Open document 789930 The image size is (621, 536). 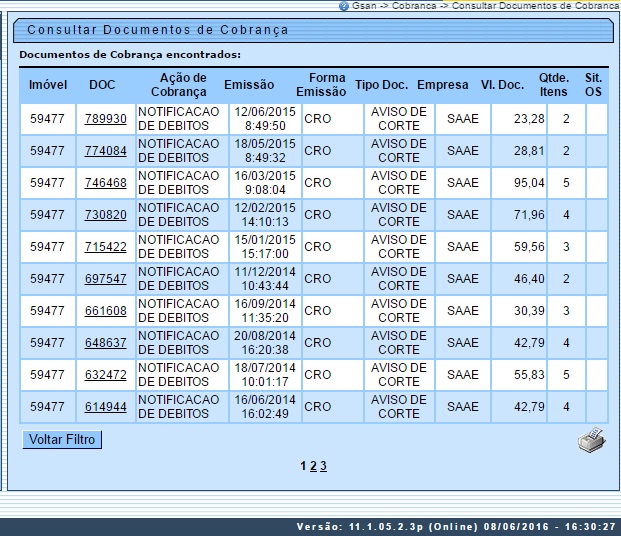tap(106, 119)
